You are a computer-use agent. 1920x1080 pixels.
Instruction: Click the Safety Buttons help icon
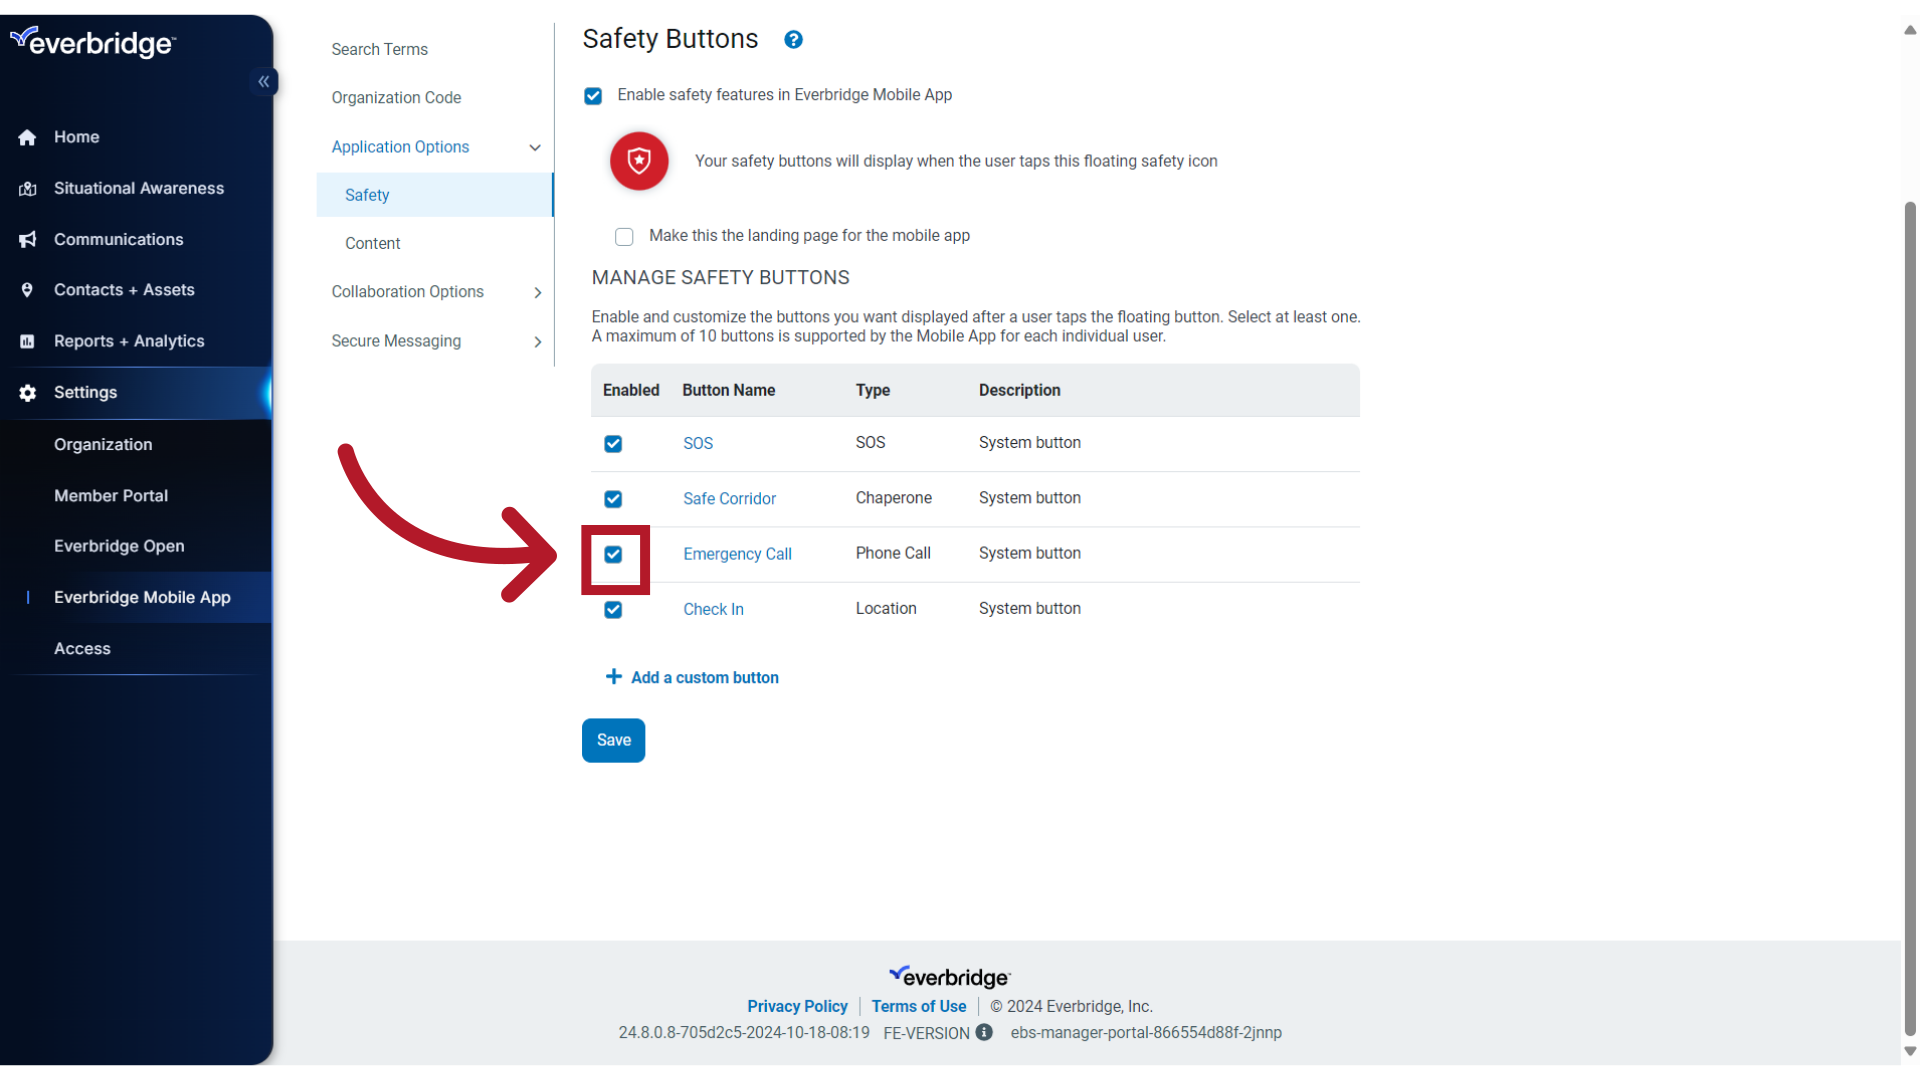coord(793,39)
